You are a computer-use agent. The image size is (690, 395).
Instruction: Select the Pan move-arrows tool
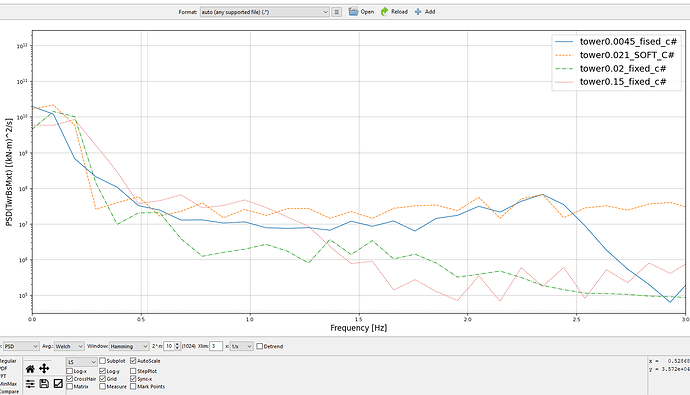coord(44,369)
